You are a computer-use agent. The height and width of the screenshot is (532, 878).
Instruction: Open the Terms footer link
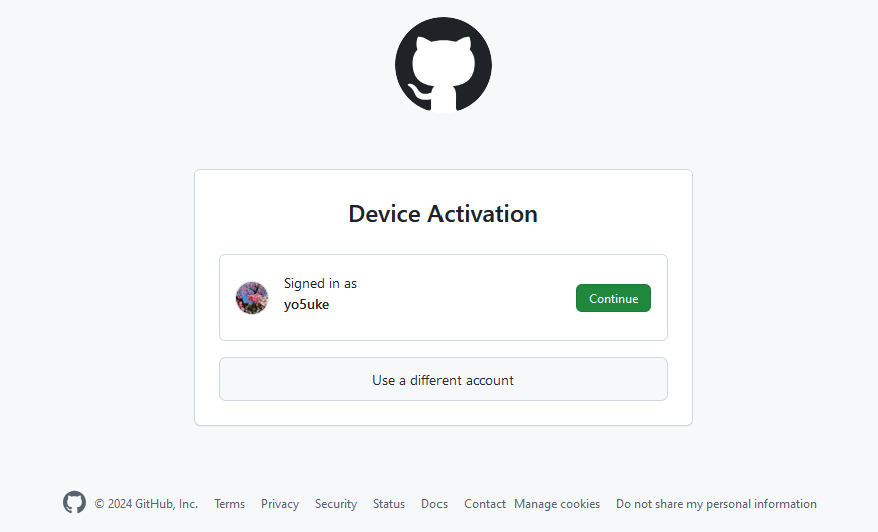[229, 504]
